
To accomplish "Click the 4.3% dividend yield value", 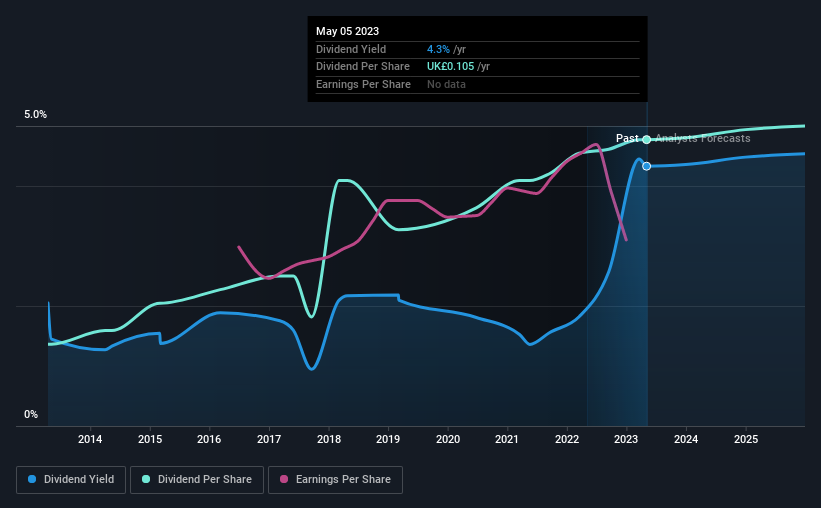I will coord(438,49).
